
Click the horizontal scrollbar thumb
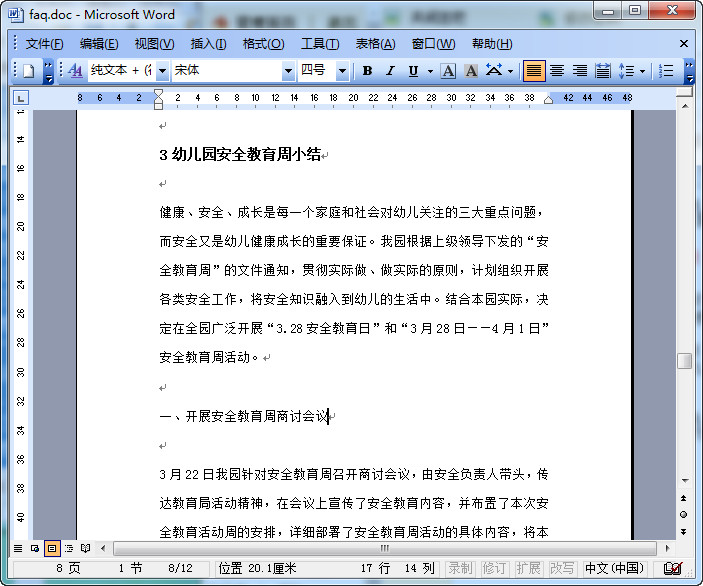point(385,548)
